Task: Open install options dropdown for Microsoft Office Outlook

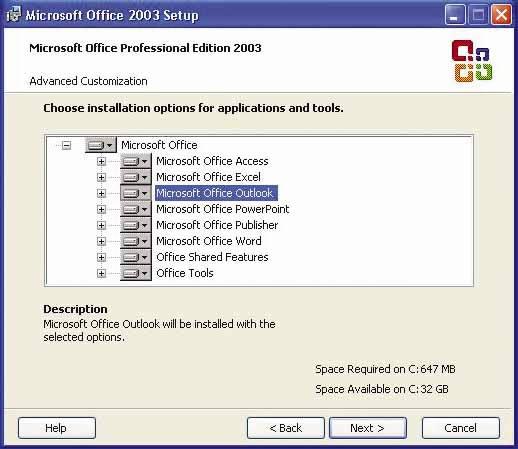Action: point(136,193)
